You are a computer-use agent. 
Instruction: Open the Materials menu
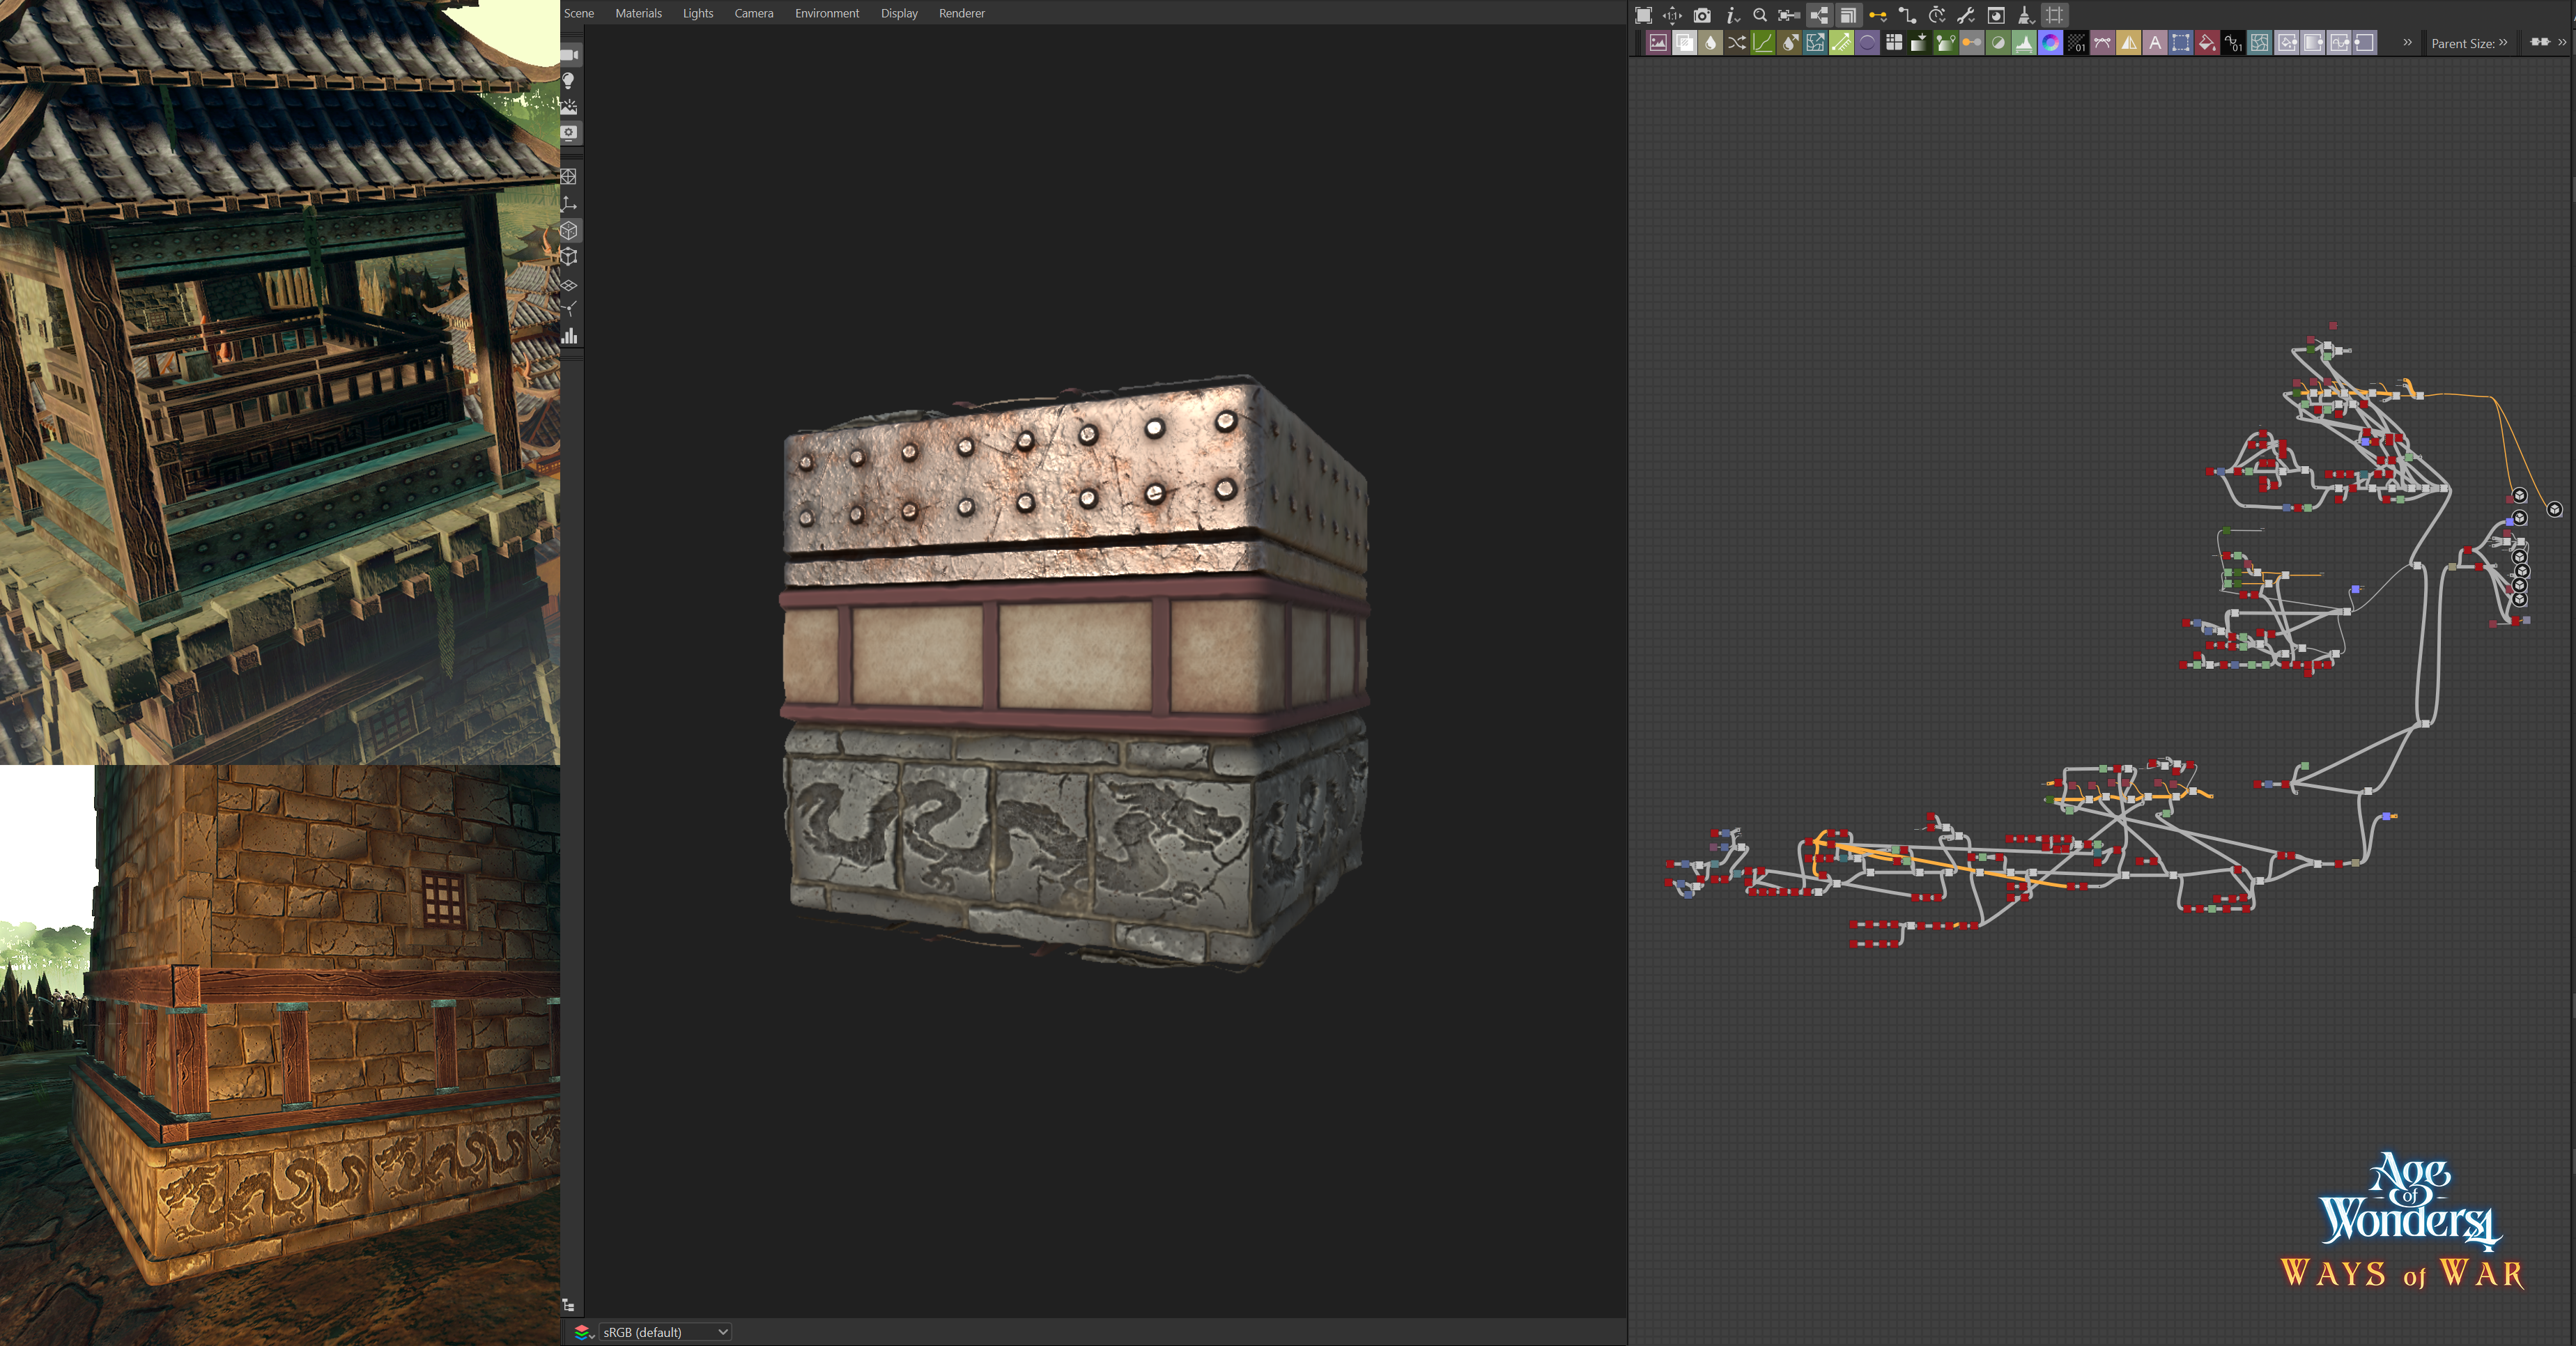click(x=638, y=13)
